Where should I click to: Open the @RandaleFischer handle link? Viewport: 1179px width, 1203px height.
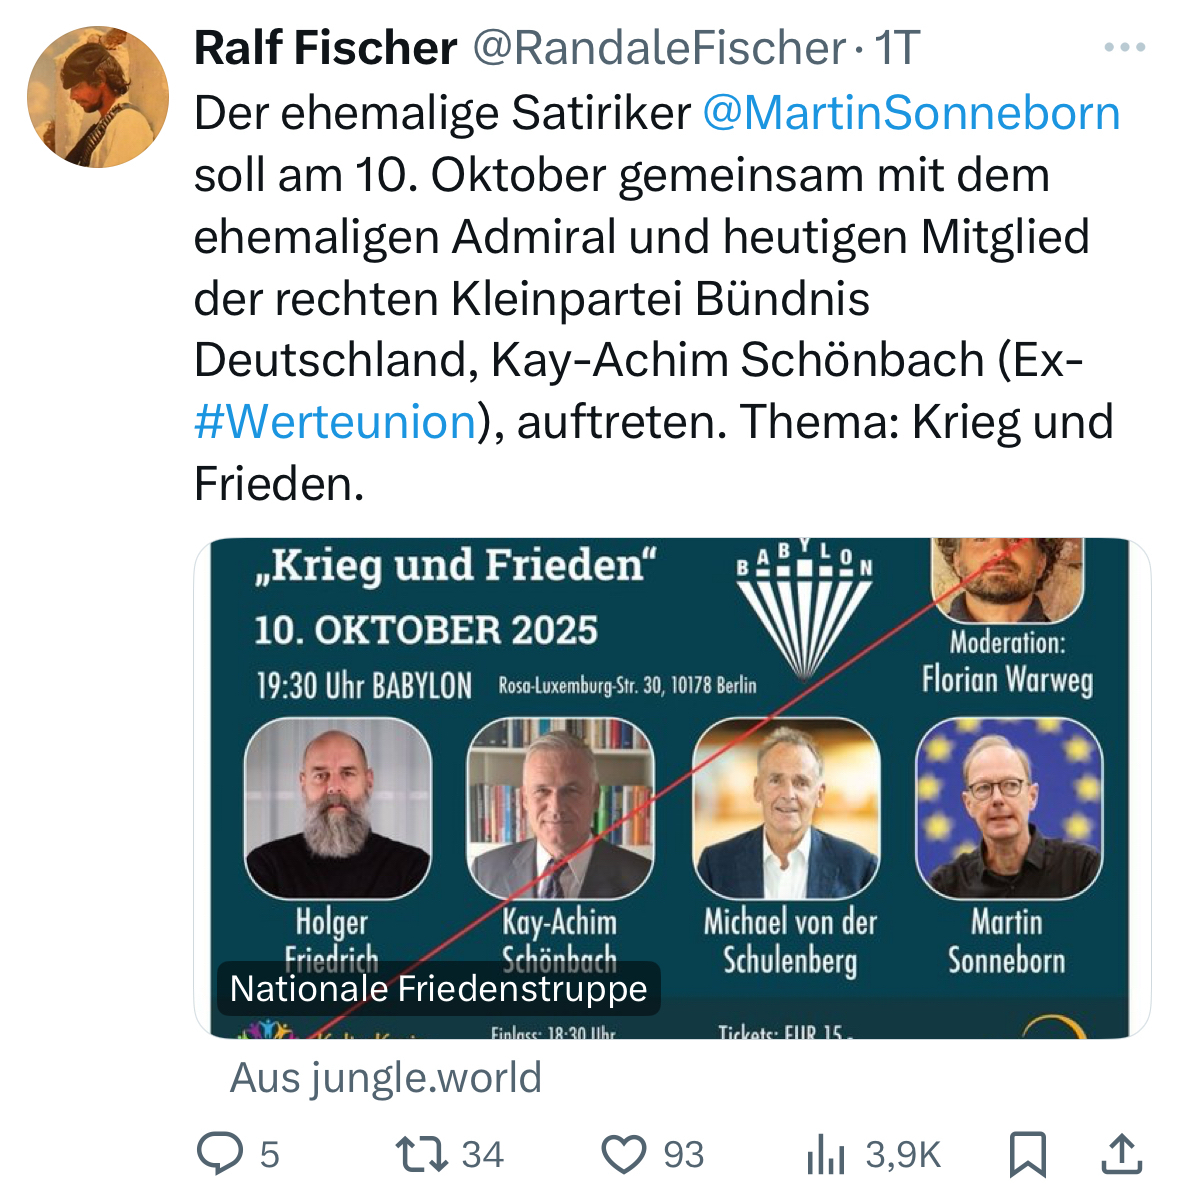[x=659, y=48]
